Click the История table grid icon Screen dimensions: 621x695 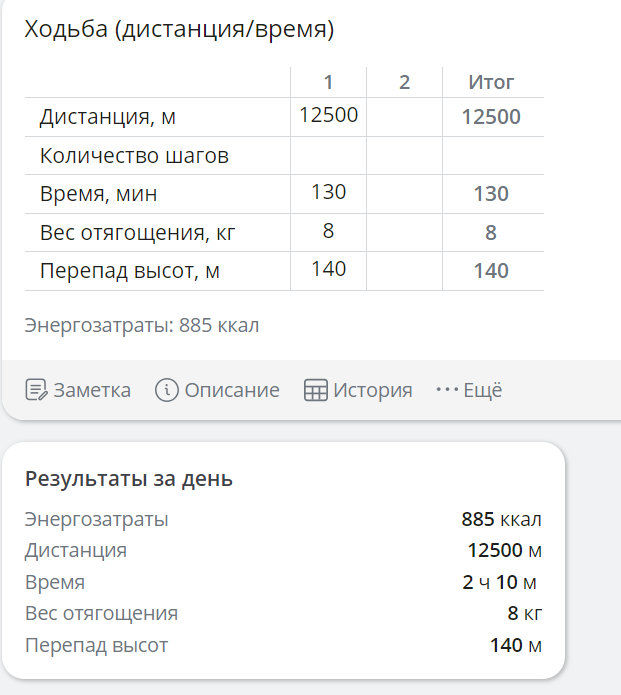(316, 390)
